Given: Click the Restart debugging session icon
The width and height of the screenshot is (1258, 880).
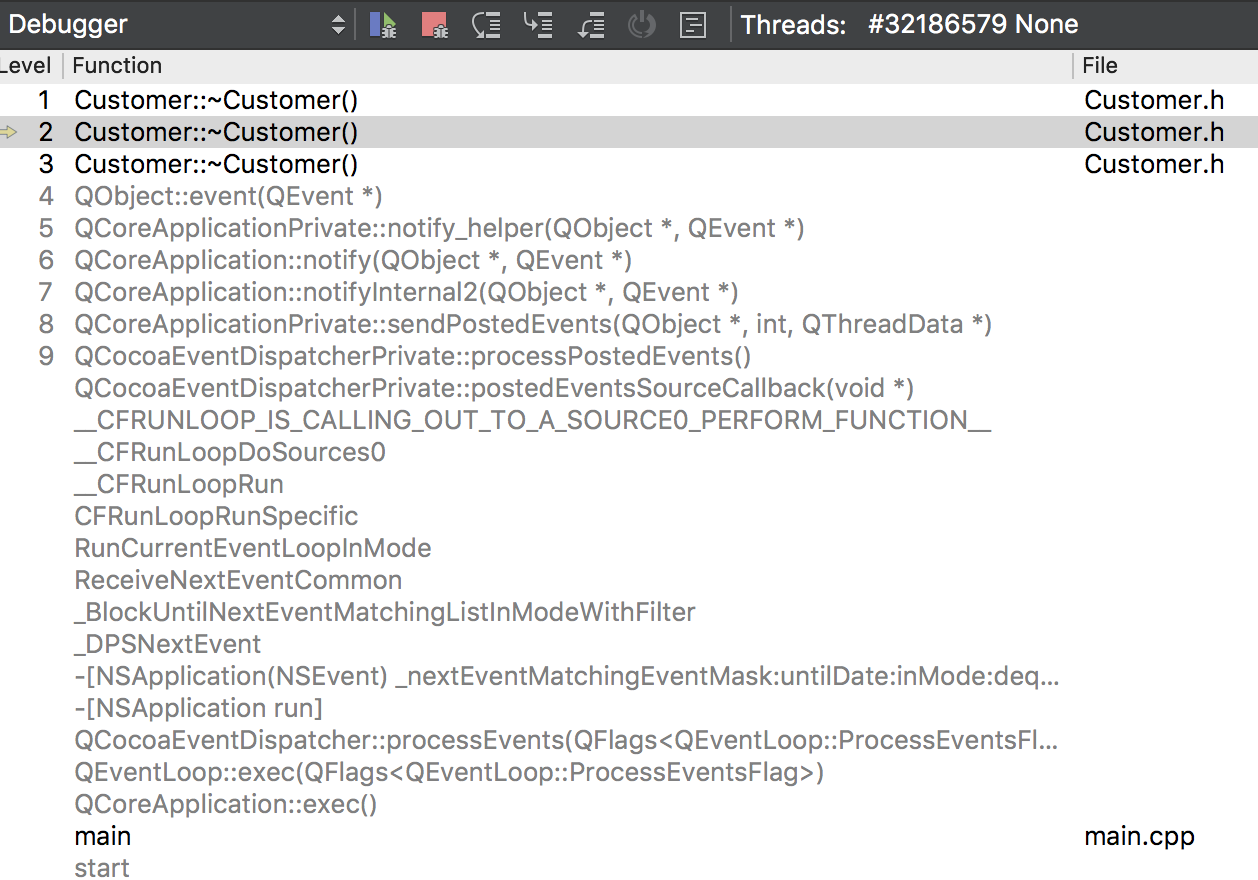Looking at the screenshot, I should (x=641, y=25).
